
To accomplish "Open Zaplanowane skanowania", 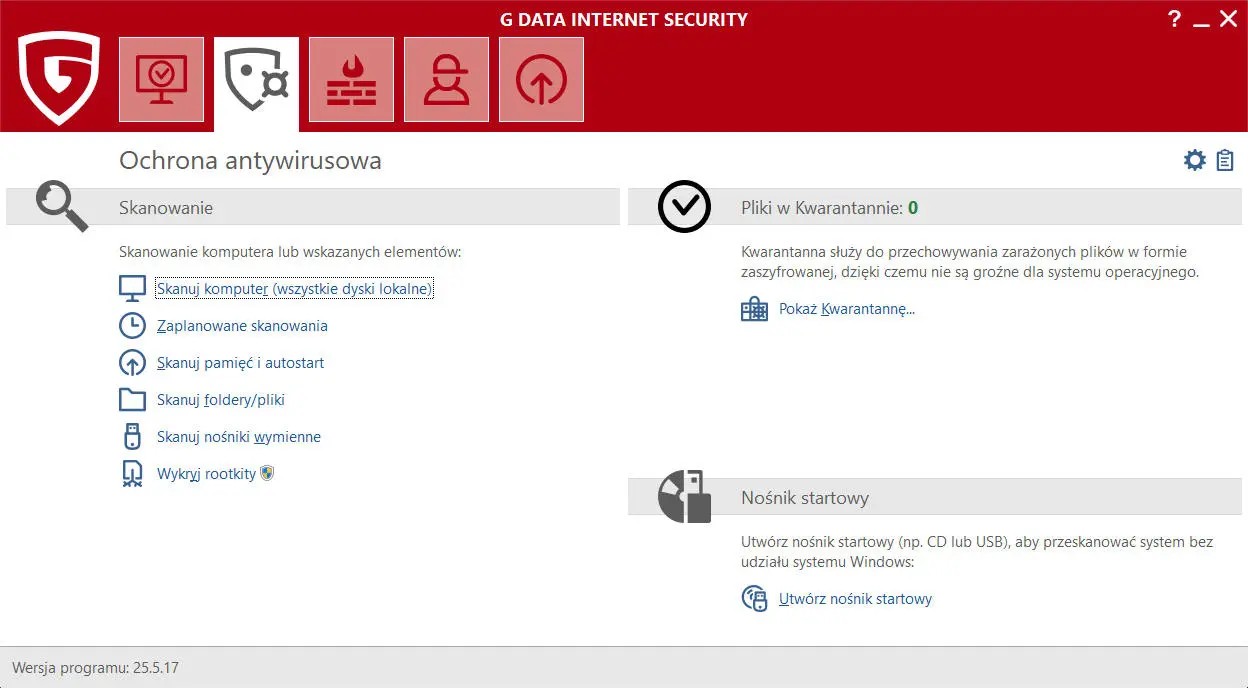I will pos(242,325).
